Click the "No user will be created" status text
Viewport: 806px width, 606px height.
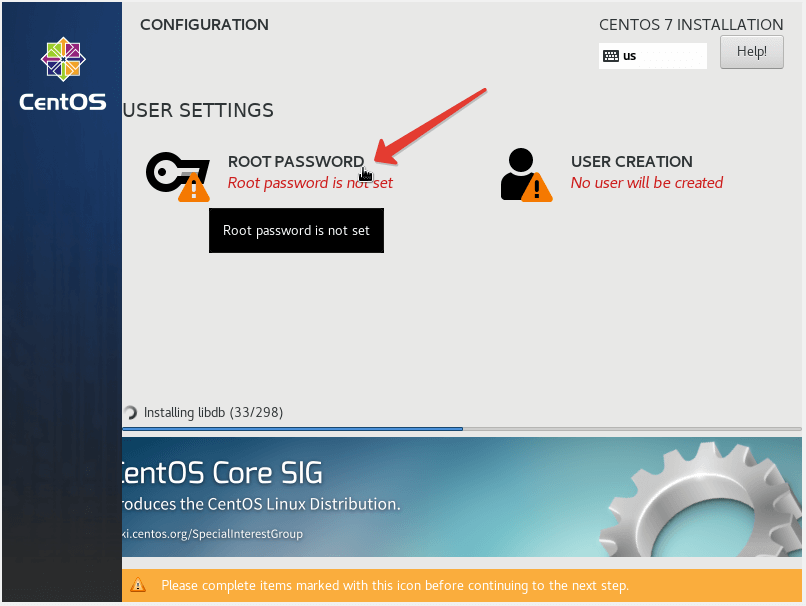pyautogui.click(x=646, y=183)
